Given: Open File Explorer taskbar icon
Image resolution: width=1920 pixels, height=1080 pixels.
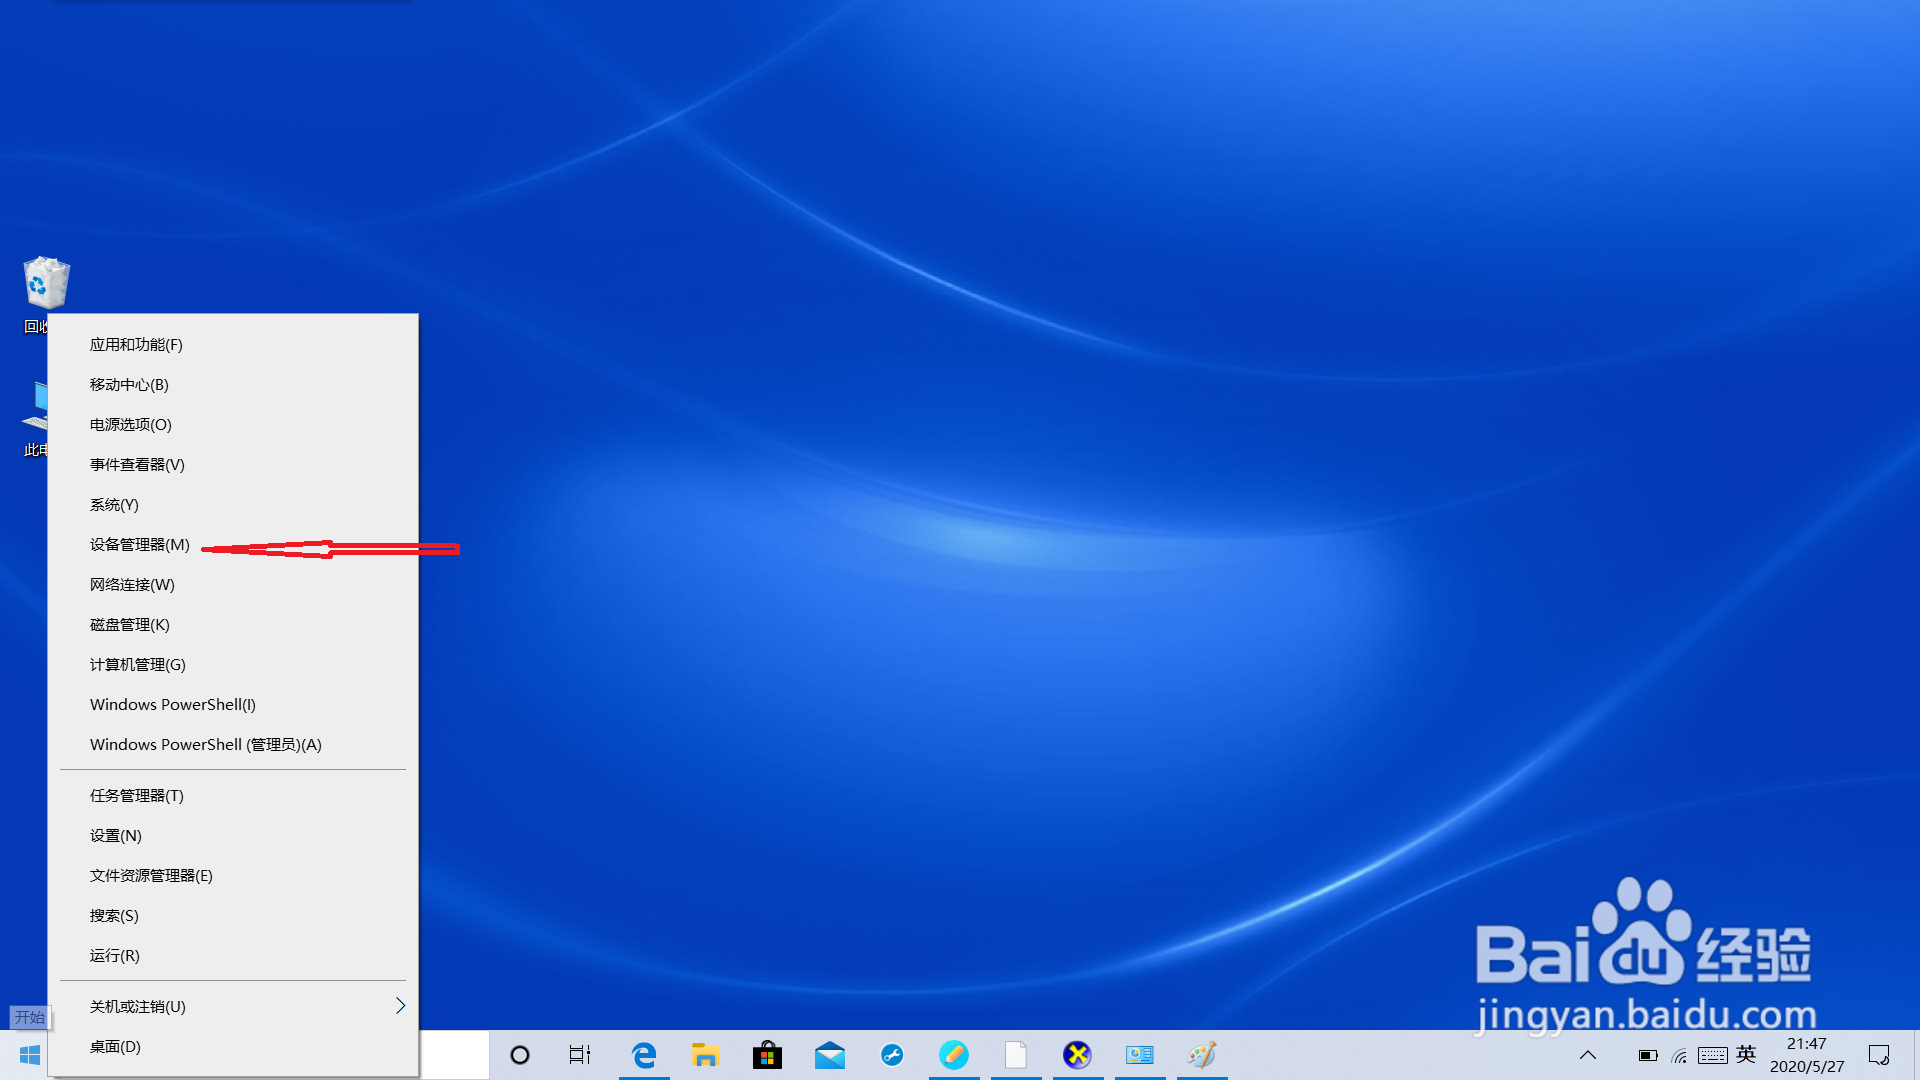Looking at the screenshot, I should point(706,1055).
